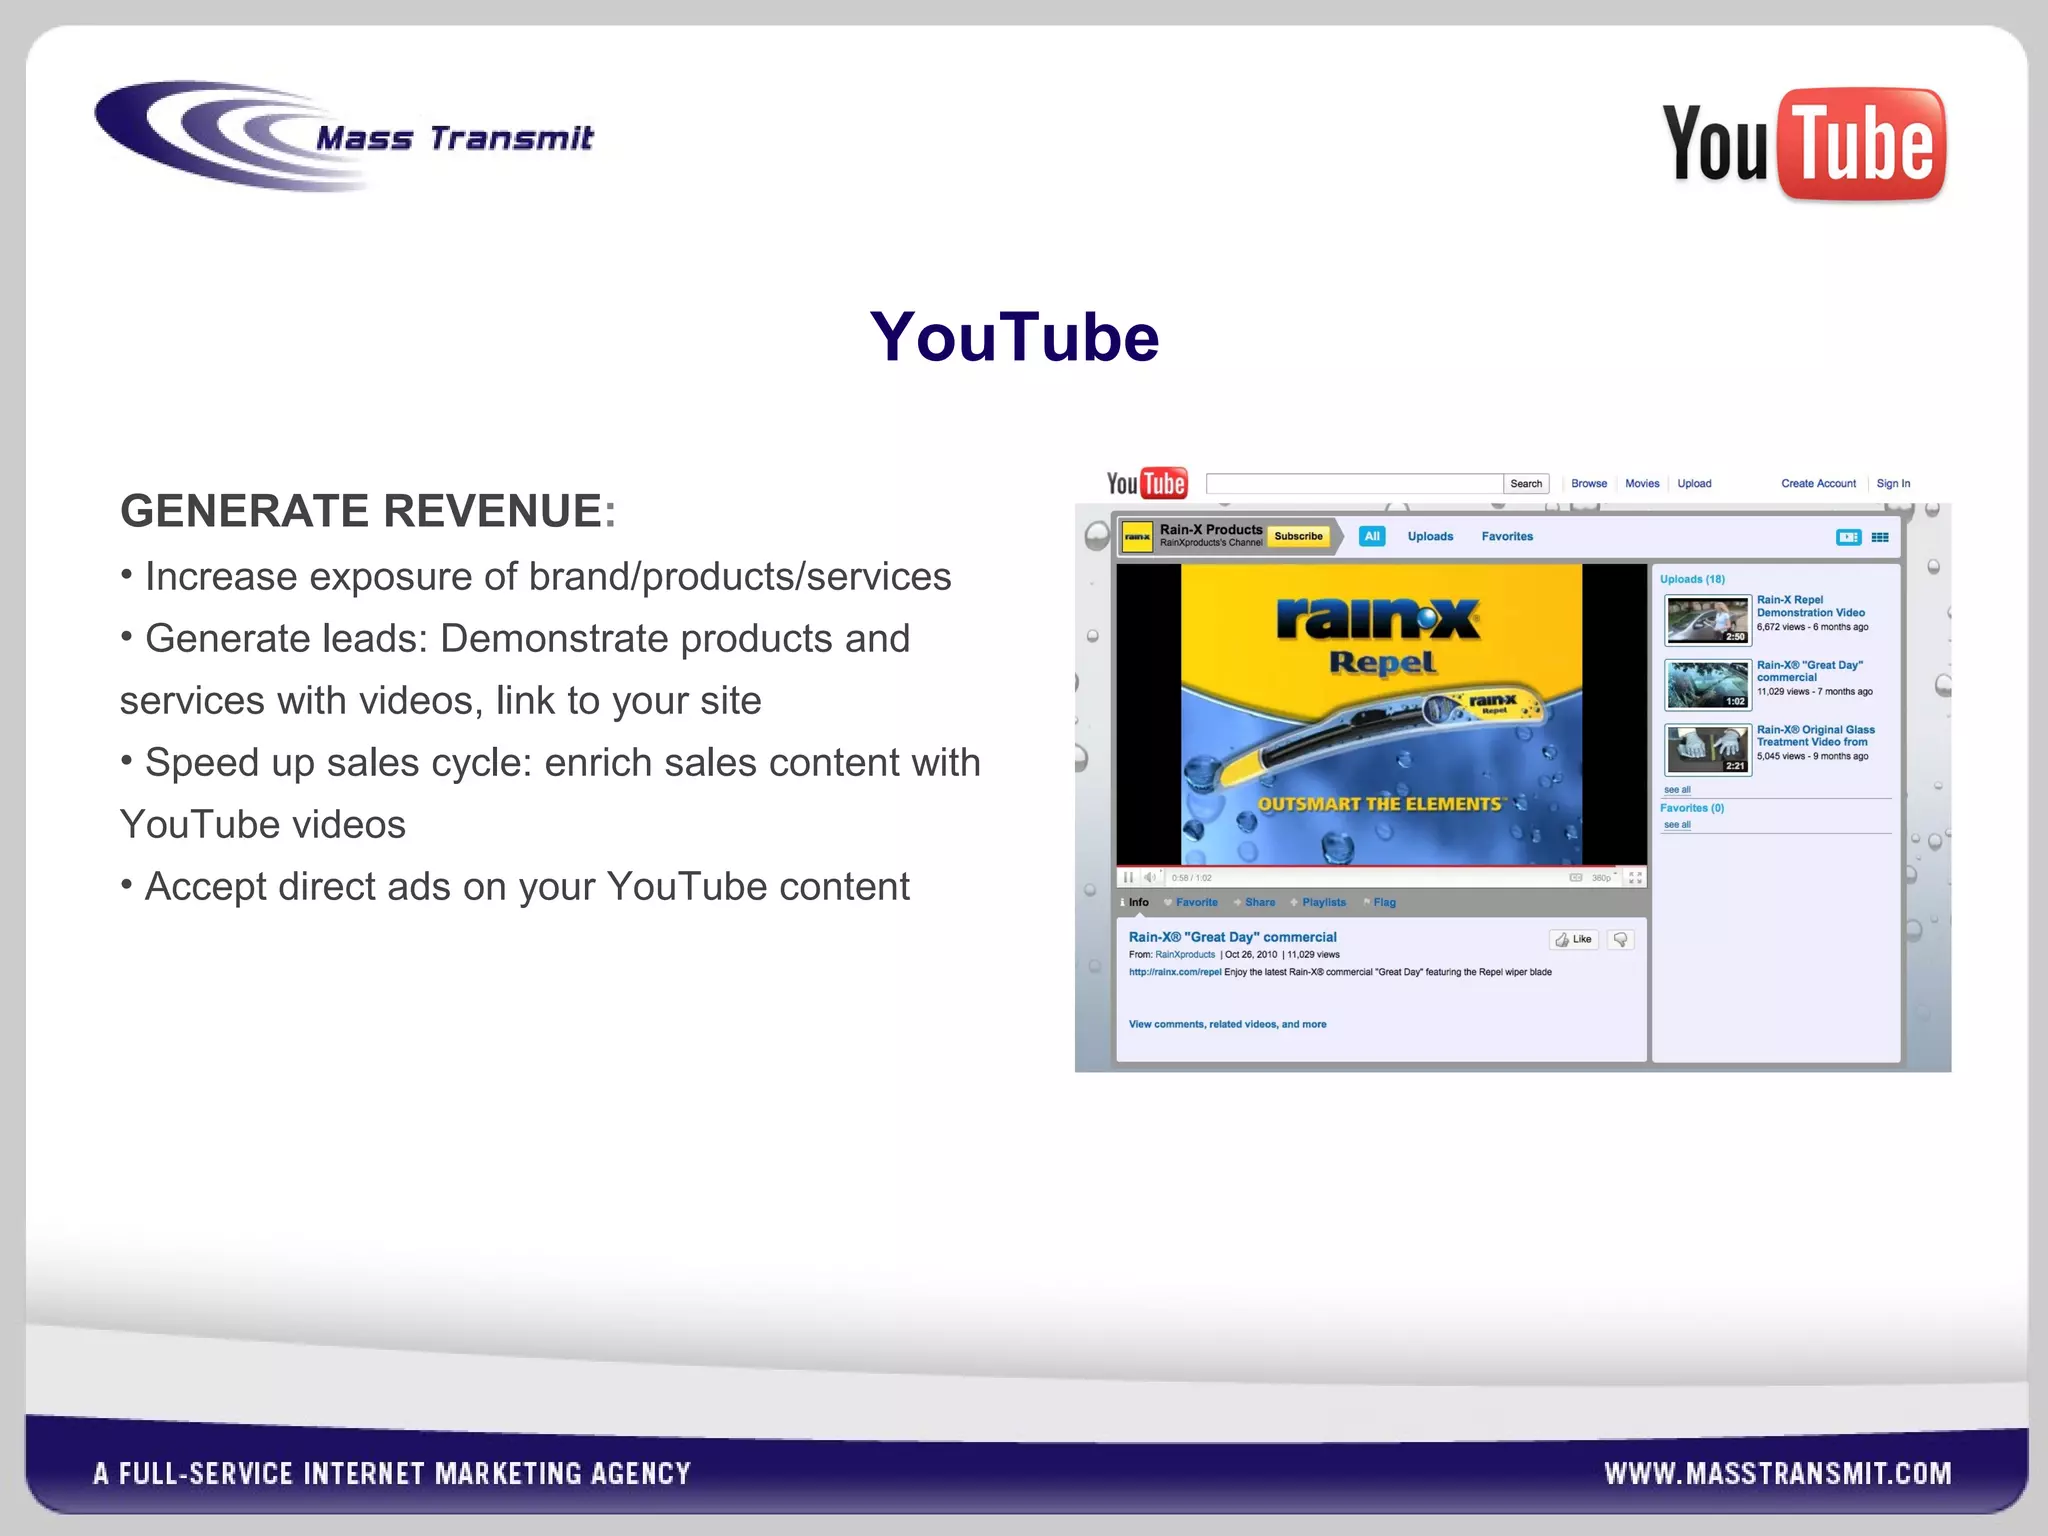Click 'see all' under Favorites (0)
Screen dimensions: 2048x1536
point(1677,825)
